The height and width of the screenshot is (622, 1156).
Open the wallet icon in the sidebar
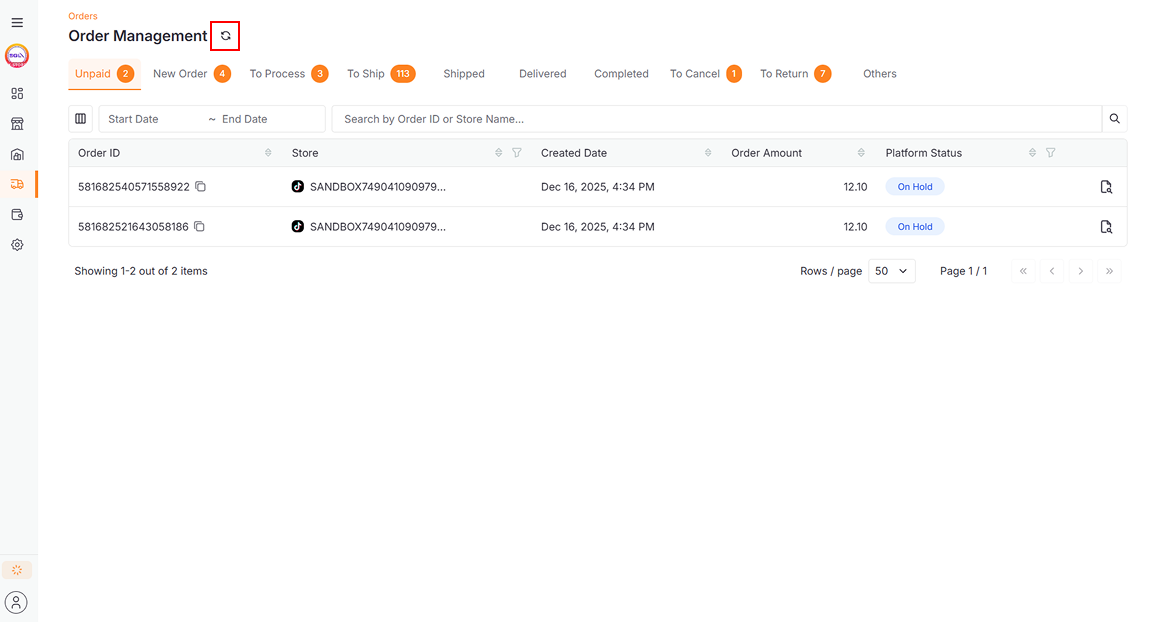coord(17,215)
